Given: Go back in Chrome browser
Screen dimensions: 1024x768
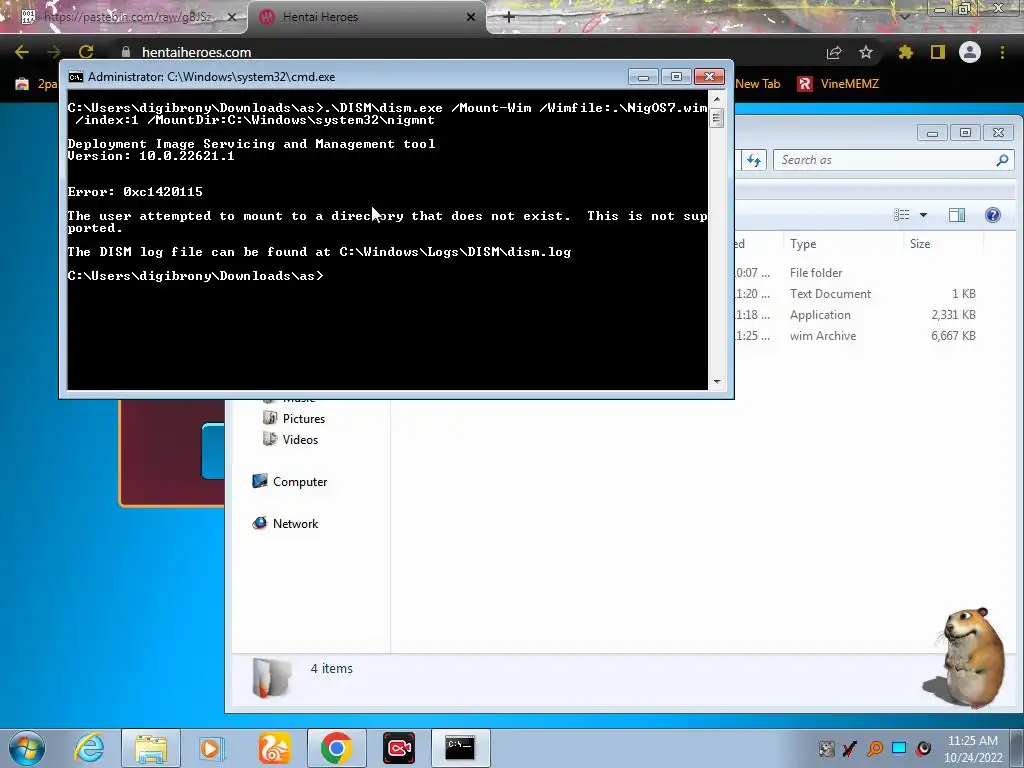Looking at the screenshot, I should [x=22, y=52].
